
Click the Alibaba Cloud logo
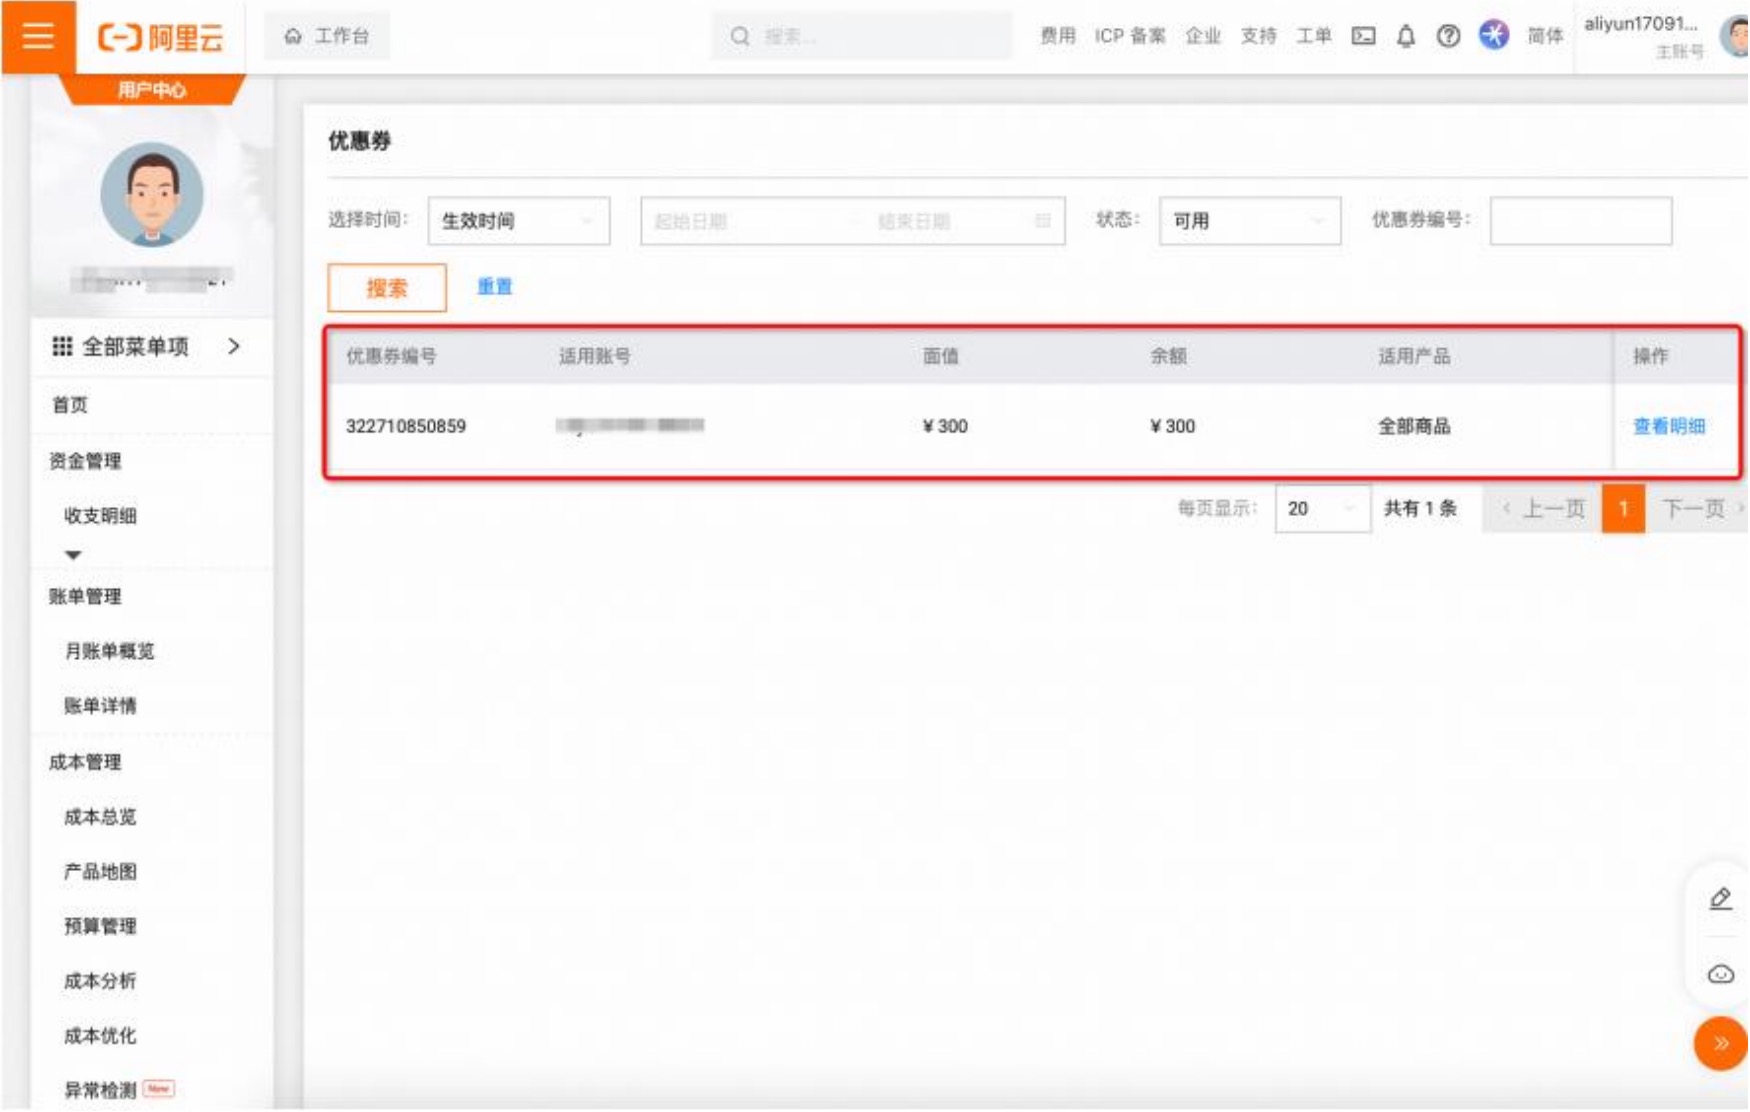160,37
